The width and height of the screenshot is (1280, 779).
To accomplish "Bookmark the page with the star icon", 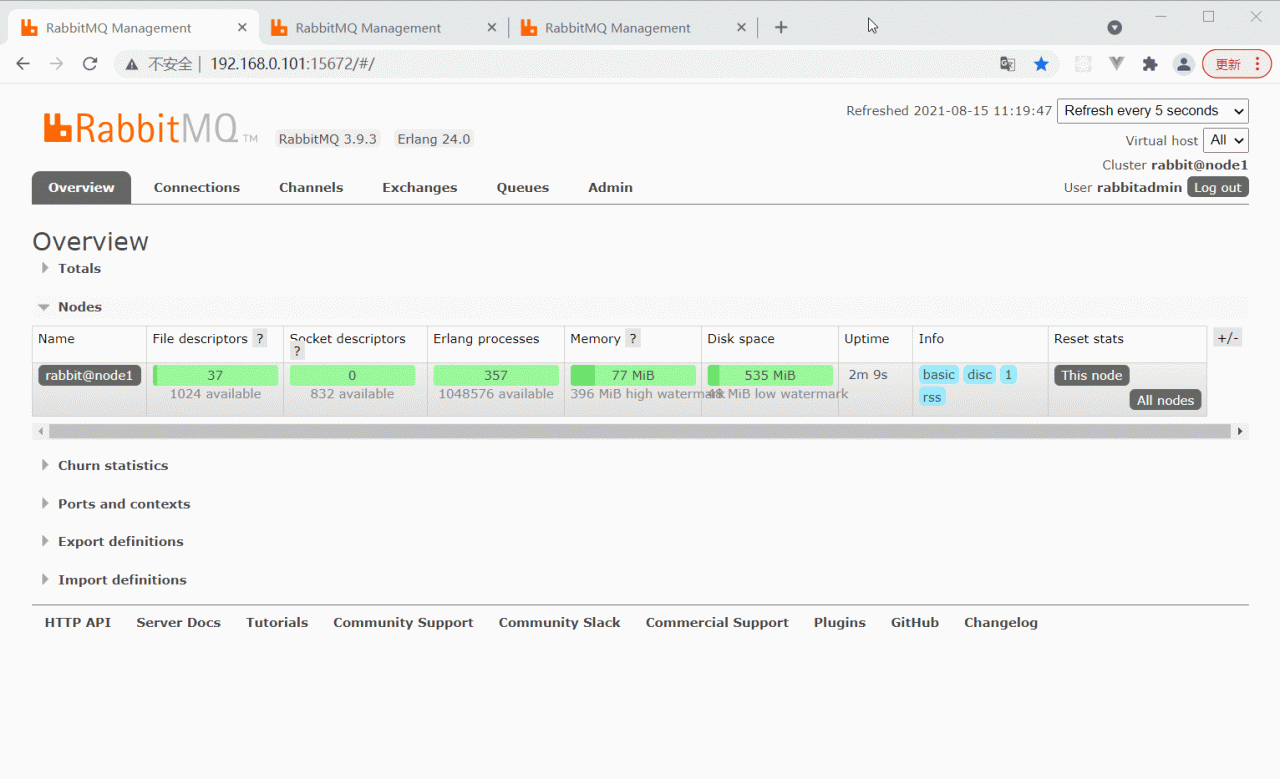I will click(x=1040, y=63).
